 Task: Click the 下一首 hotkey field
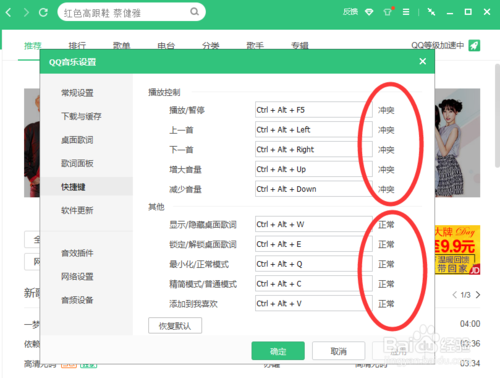point(314,149)
